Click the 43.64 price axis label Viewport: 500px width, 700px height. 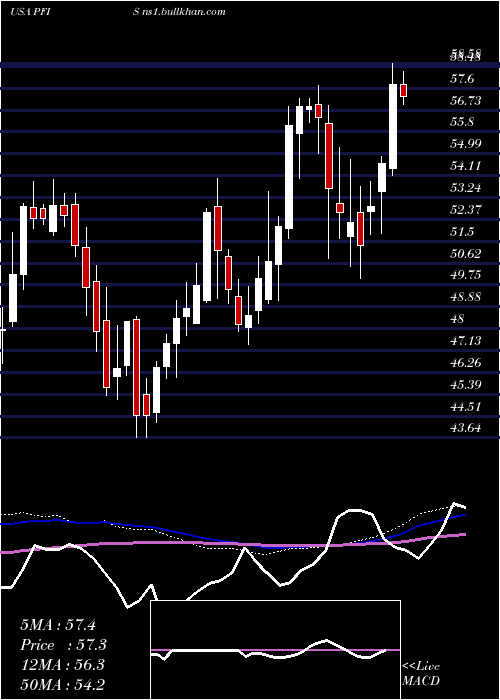click(466, 428)
